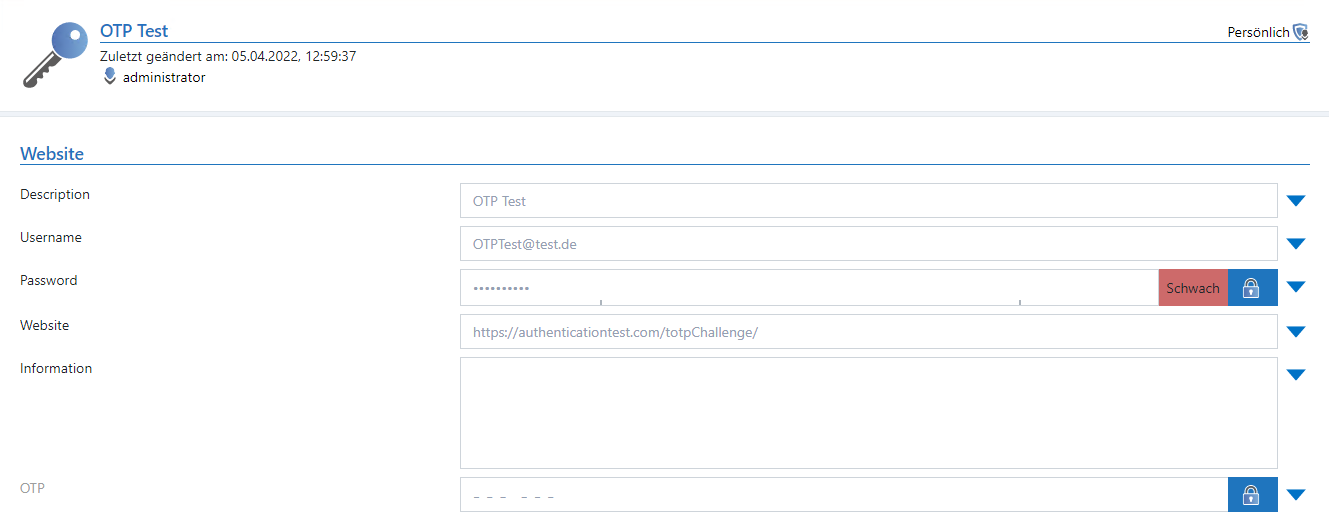This screenshot has height=524, width=1329.
Task: Reveal OTP with the OTP lock button
Action: 1252,494
